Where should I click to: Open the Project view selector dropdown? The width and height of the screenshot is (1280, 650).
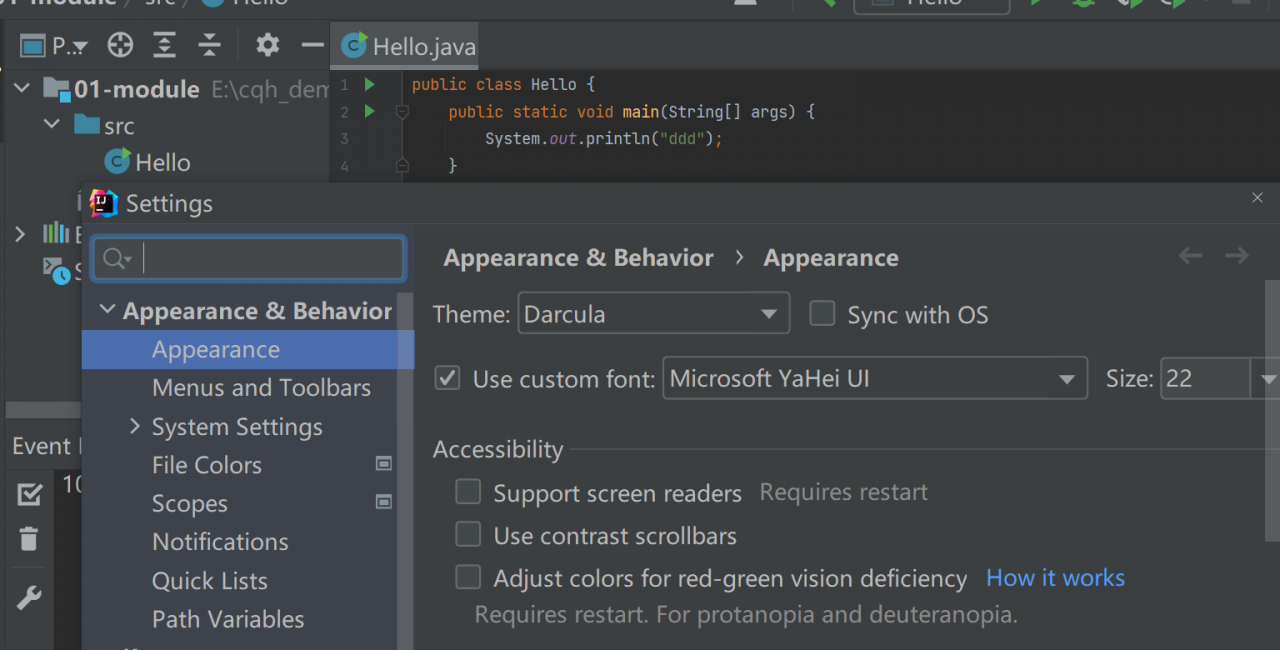click(x=55, y=45)
